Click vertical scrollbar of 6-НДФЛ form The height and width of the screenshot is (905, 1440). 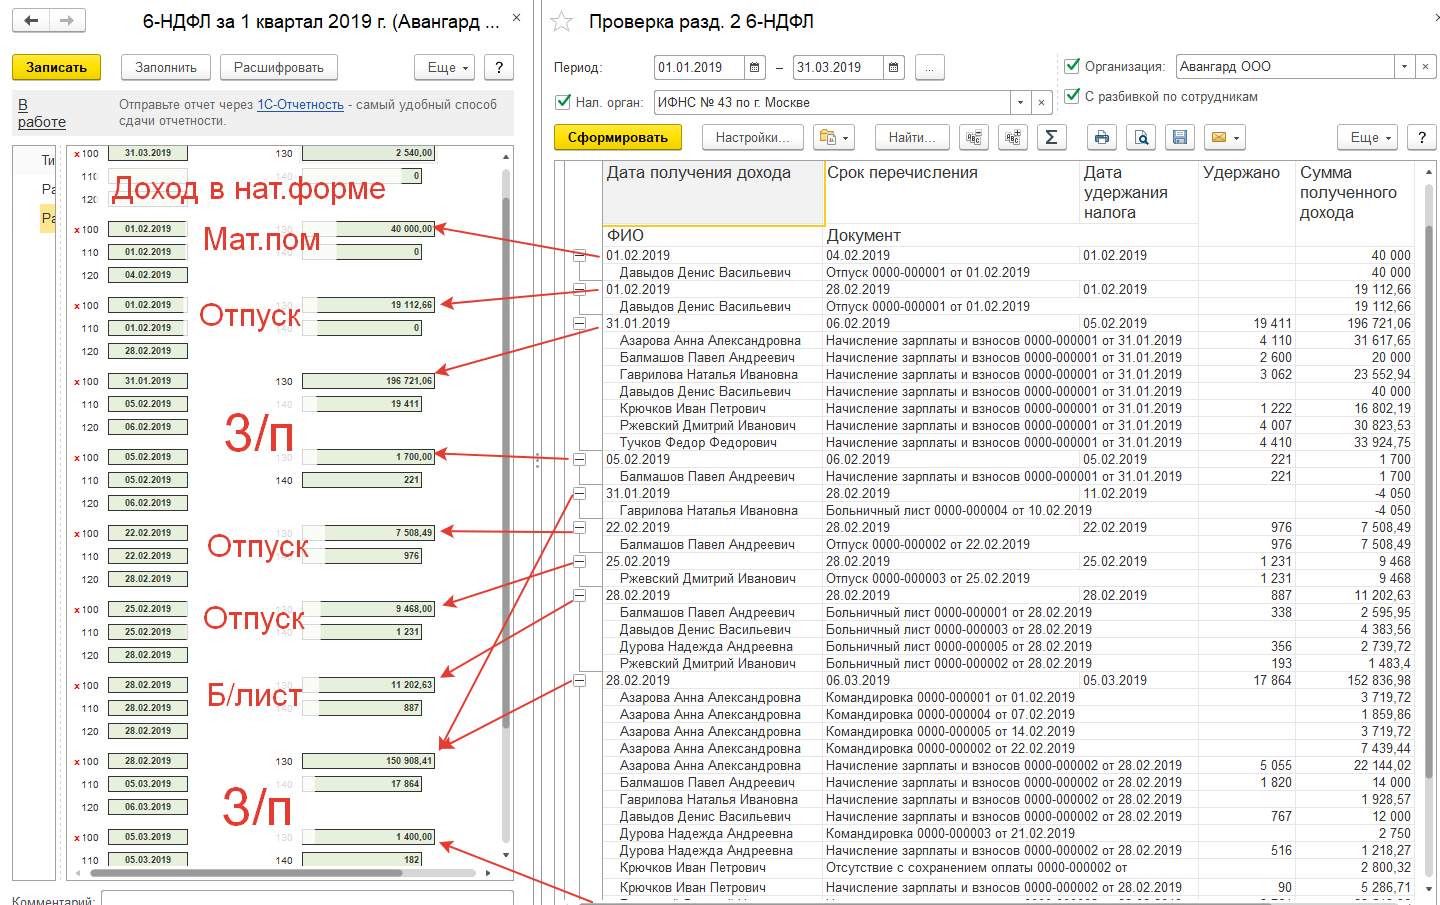point(506,450)
